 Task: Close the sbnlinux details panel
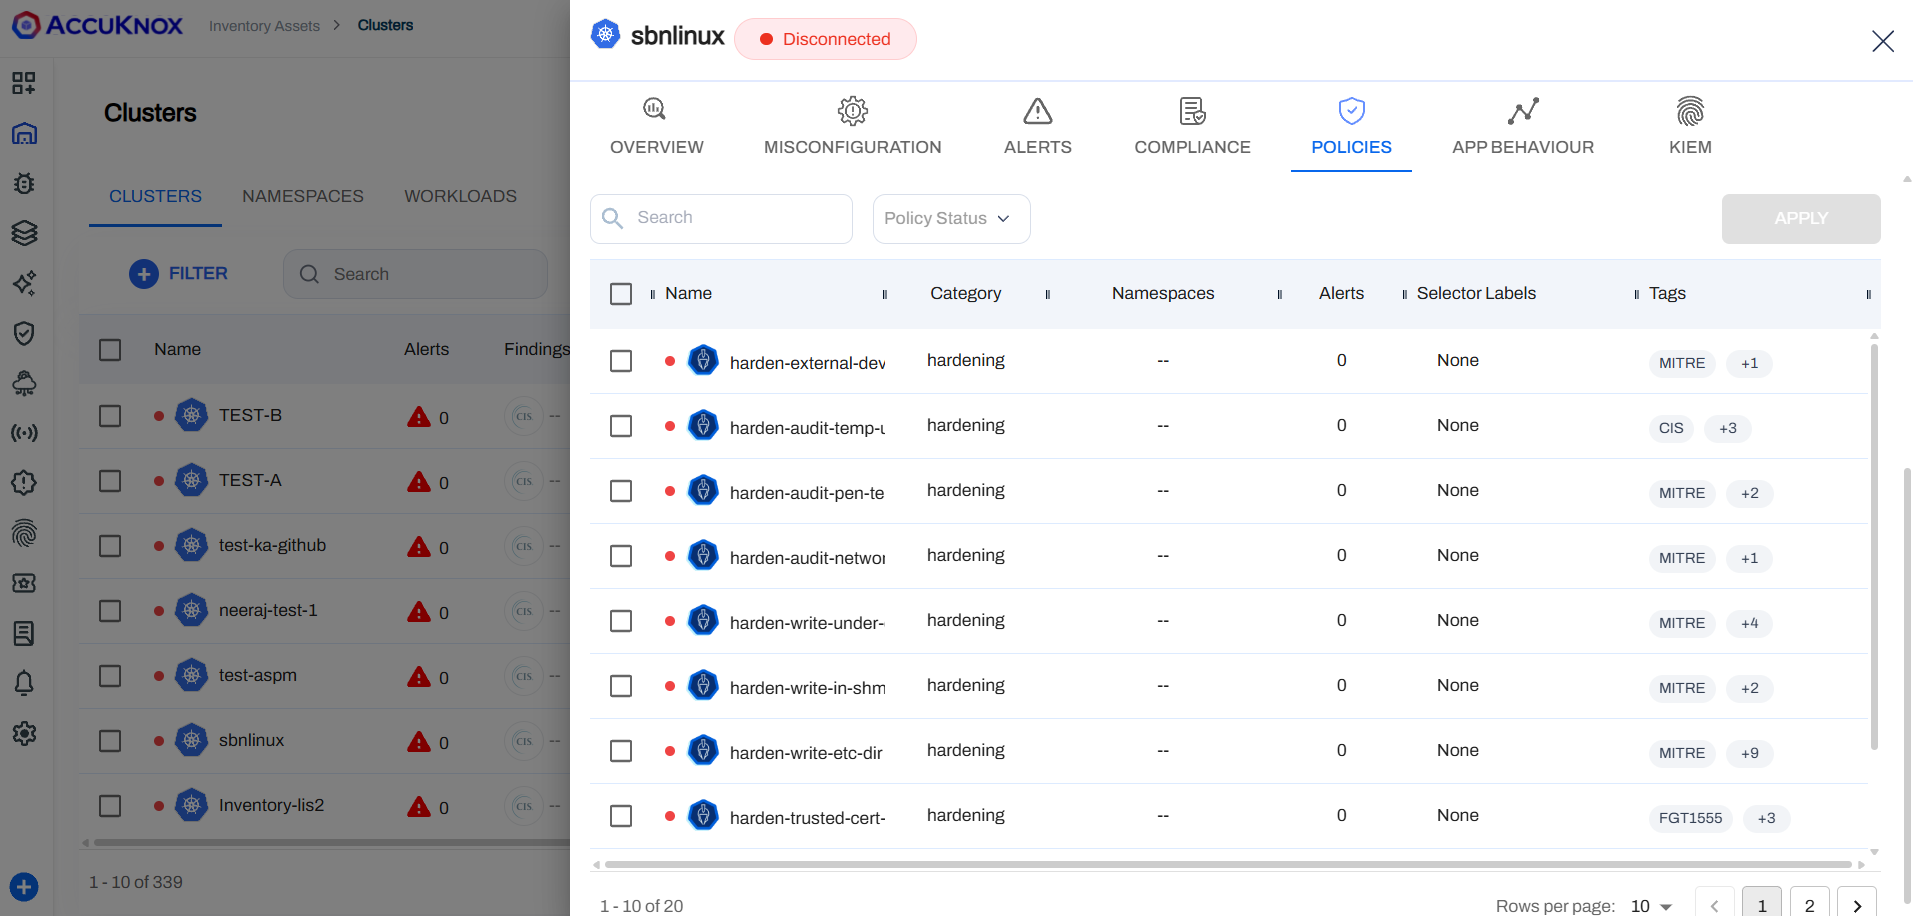point(1882,41)
